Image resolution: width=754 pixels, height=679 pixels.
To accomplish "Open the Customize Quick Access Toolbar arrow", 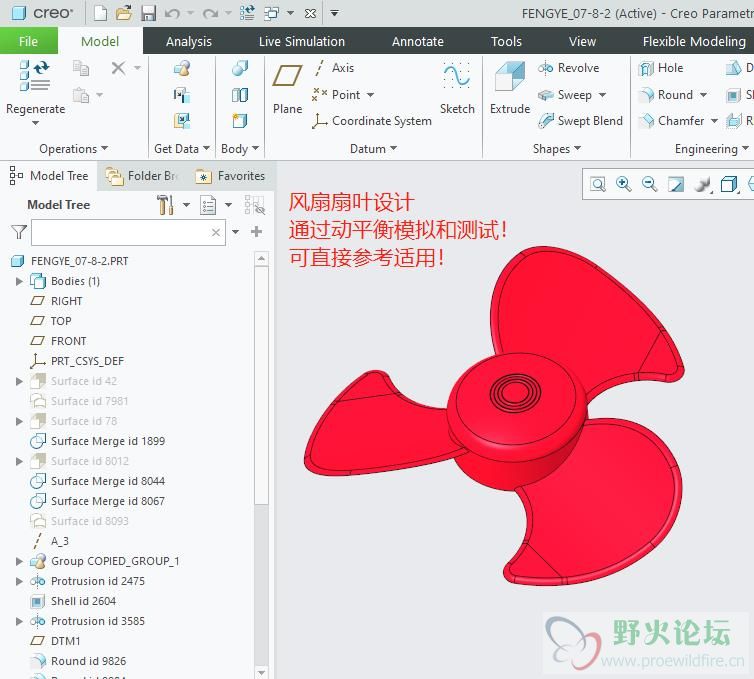I will (x=334, y=13).
